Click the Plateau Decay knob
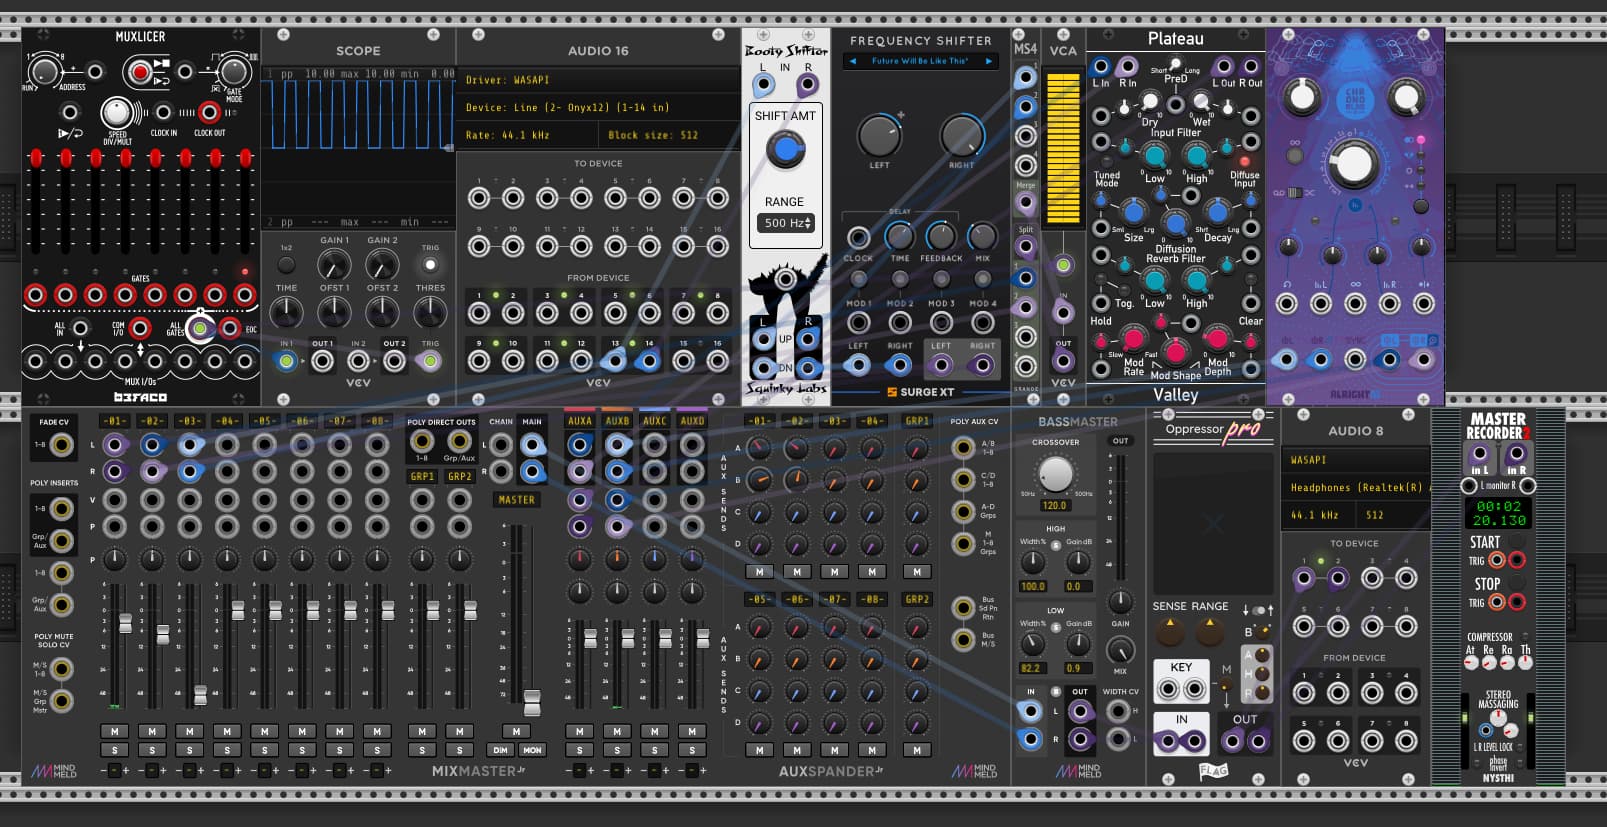 click(x=1217, y=212)
